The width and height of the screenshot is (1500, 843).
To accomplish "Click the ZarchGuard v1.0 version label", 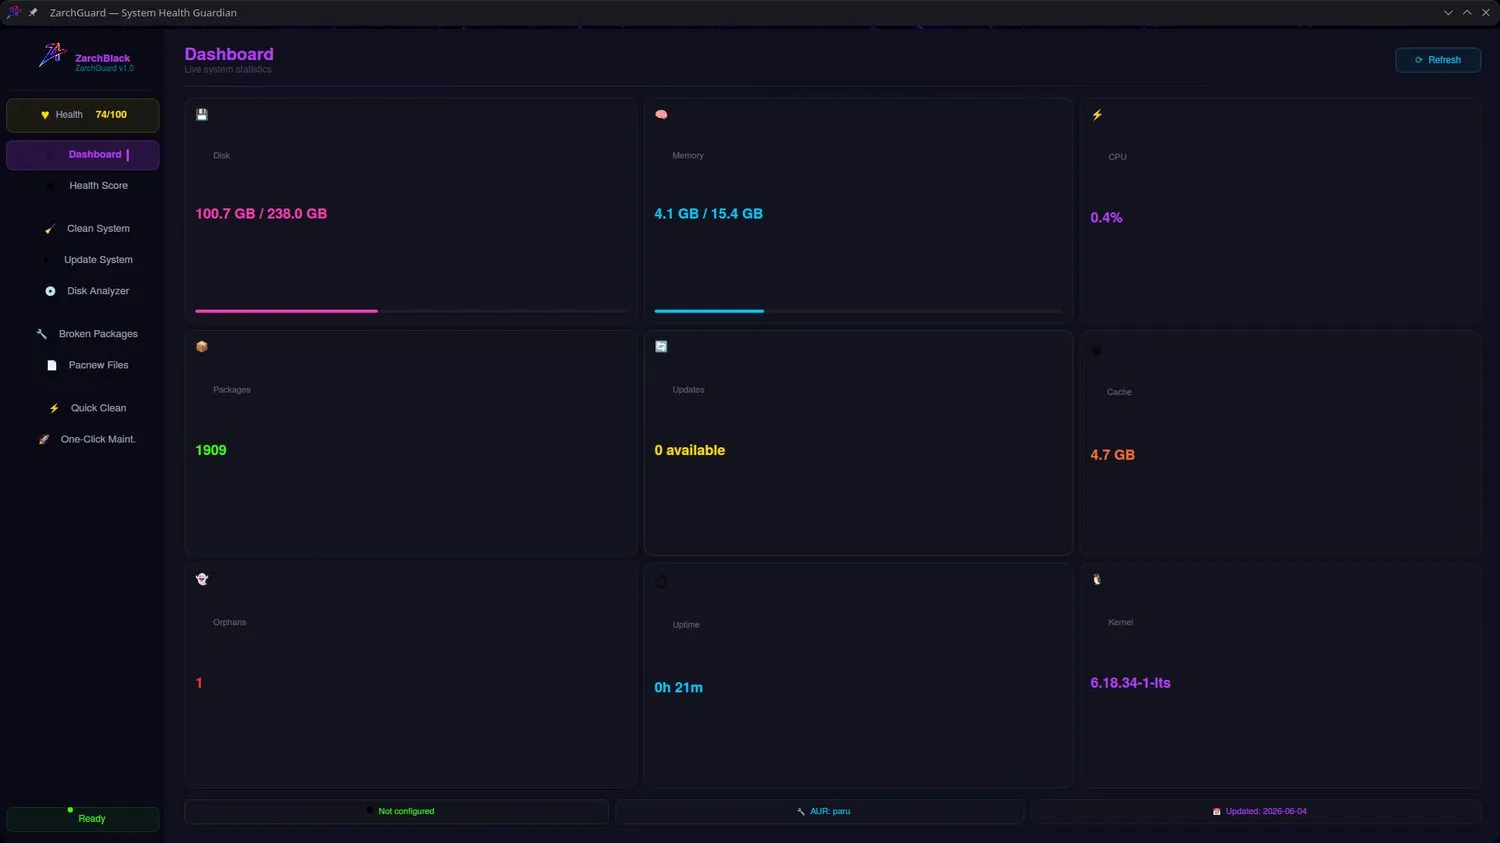I will pyautogui.click(x=104, y=68).
